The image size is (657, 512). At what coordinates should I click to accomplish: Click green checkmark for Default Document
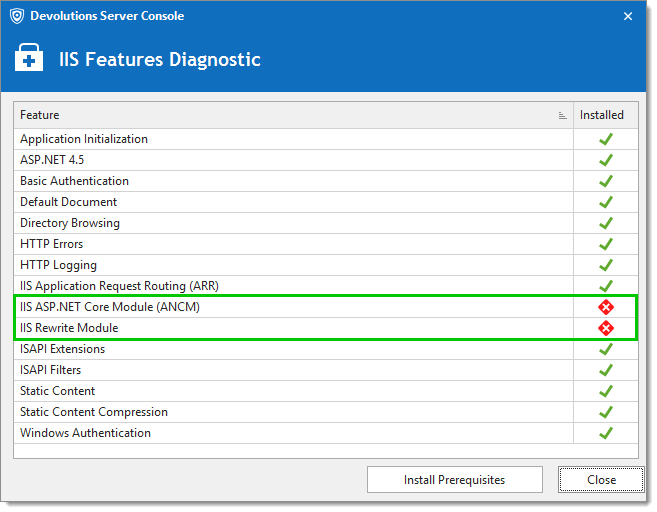(606, 202)
